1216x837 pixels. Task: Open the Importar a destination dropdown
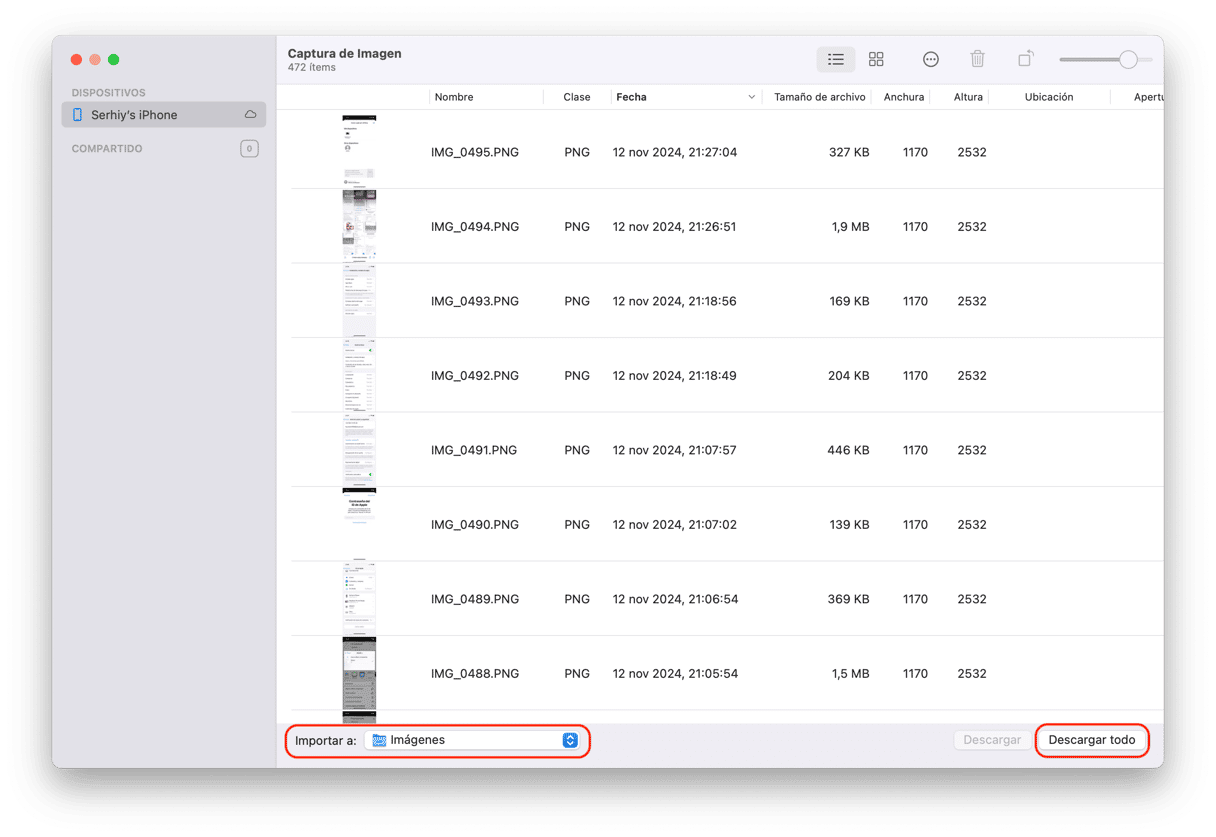pos(473,741)
